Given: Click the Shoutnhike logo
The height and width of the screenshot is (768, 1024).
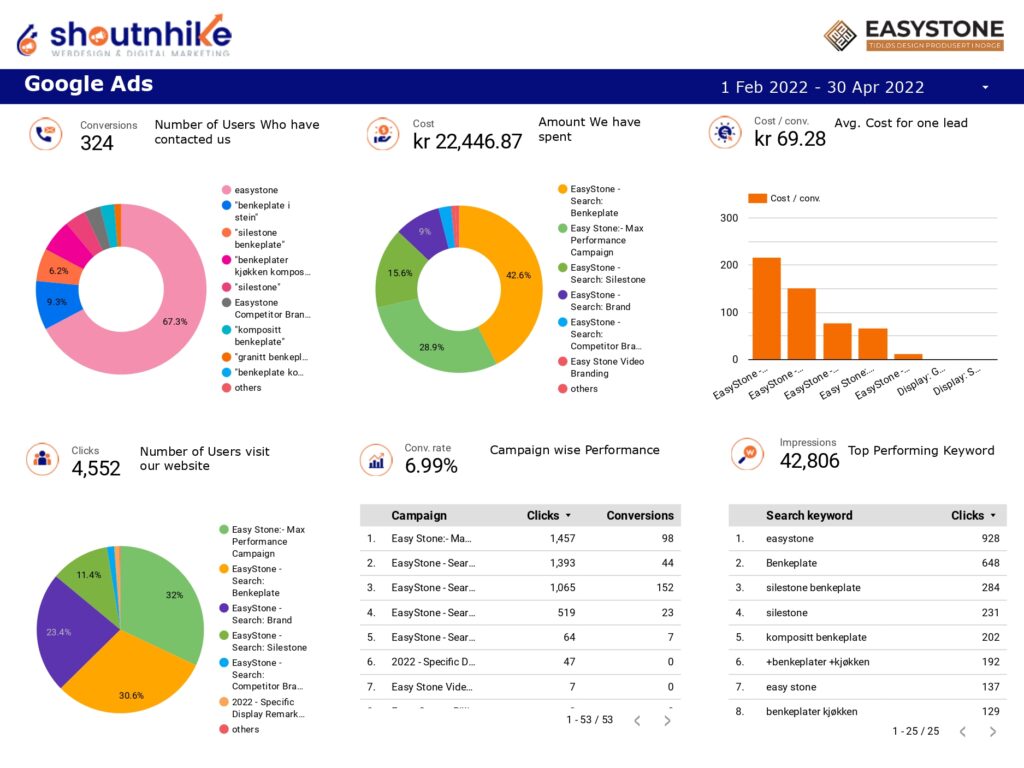Looking at the screenshot, I should point(124,35).
